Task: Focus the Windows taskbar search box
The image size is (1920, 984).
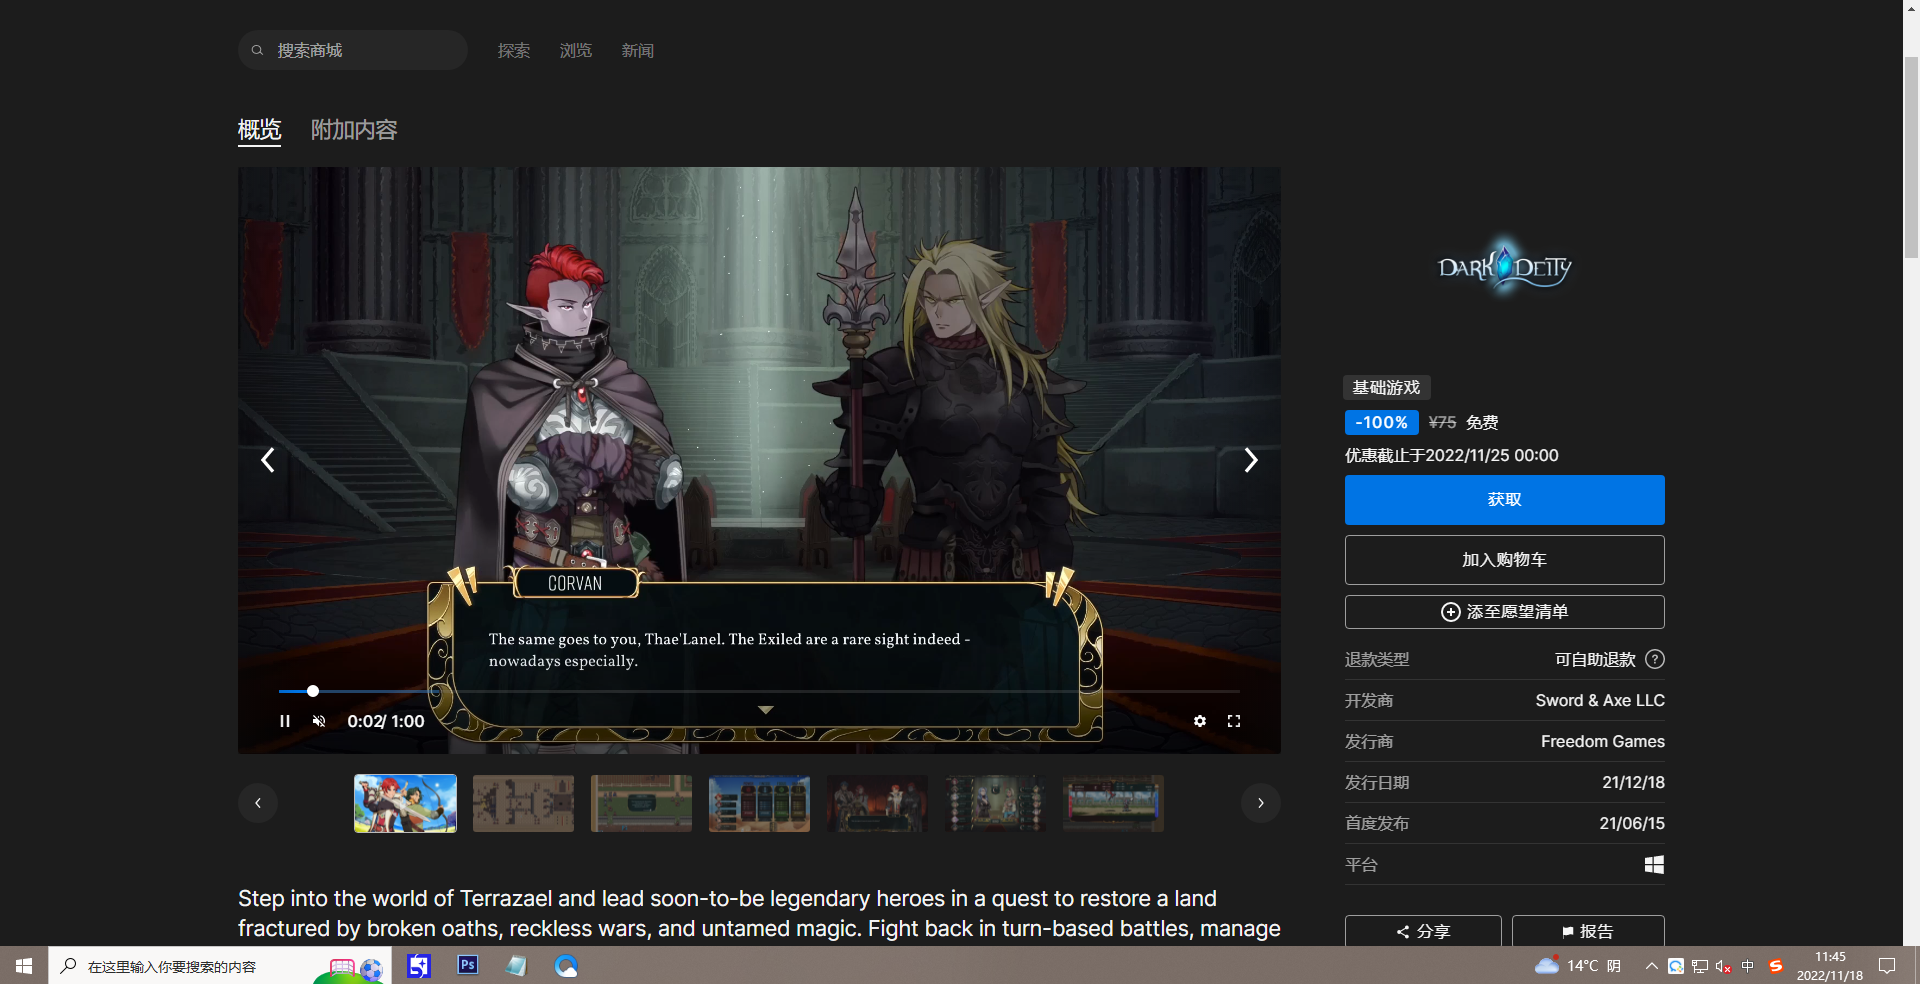Action: 220,966
